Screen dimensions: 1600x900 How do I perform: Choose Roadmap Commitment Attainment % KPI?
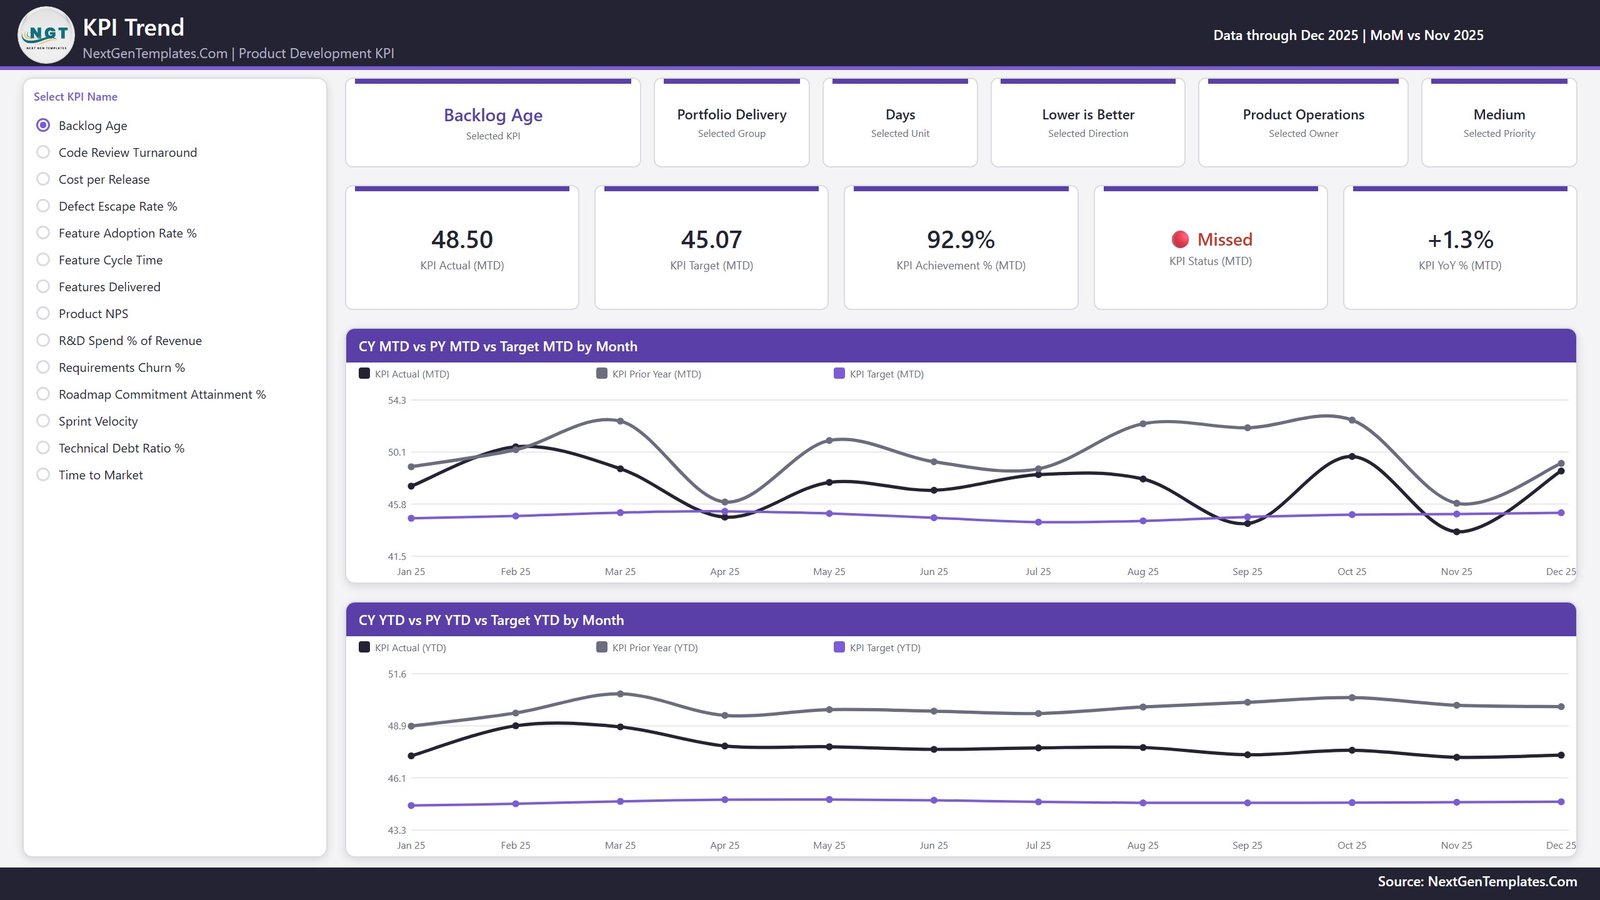coord(43,395)
